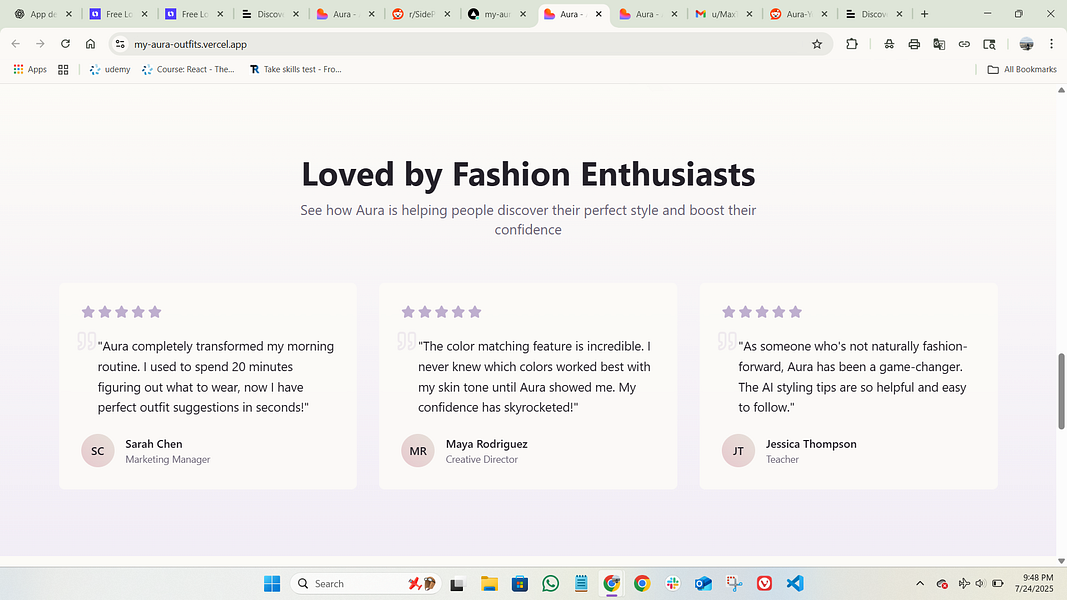Click the browser reload button
Image resolution: width=1067 pixels, height=600 pixels.
click(65, 44)
